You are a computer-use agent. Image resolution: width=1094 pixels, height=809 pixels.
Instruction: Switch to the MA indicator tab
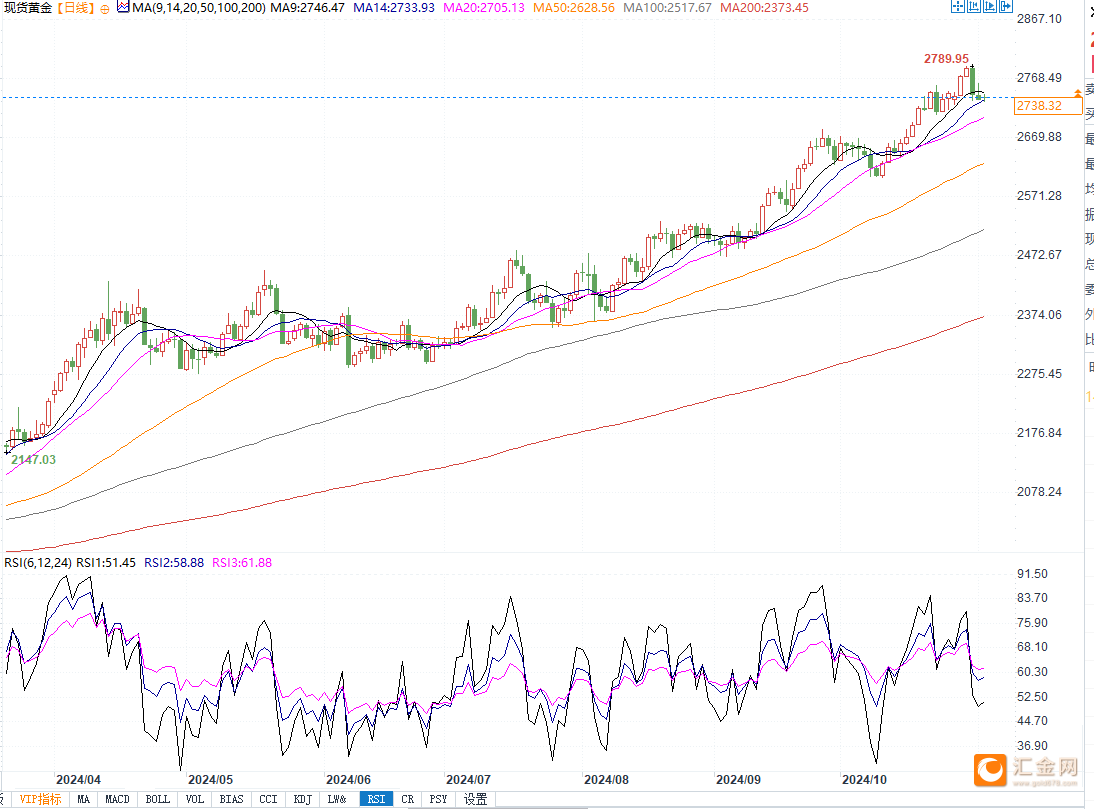pos(84,799)
